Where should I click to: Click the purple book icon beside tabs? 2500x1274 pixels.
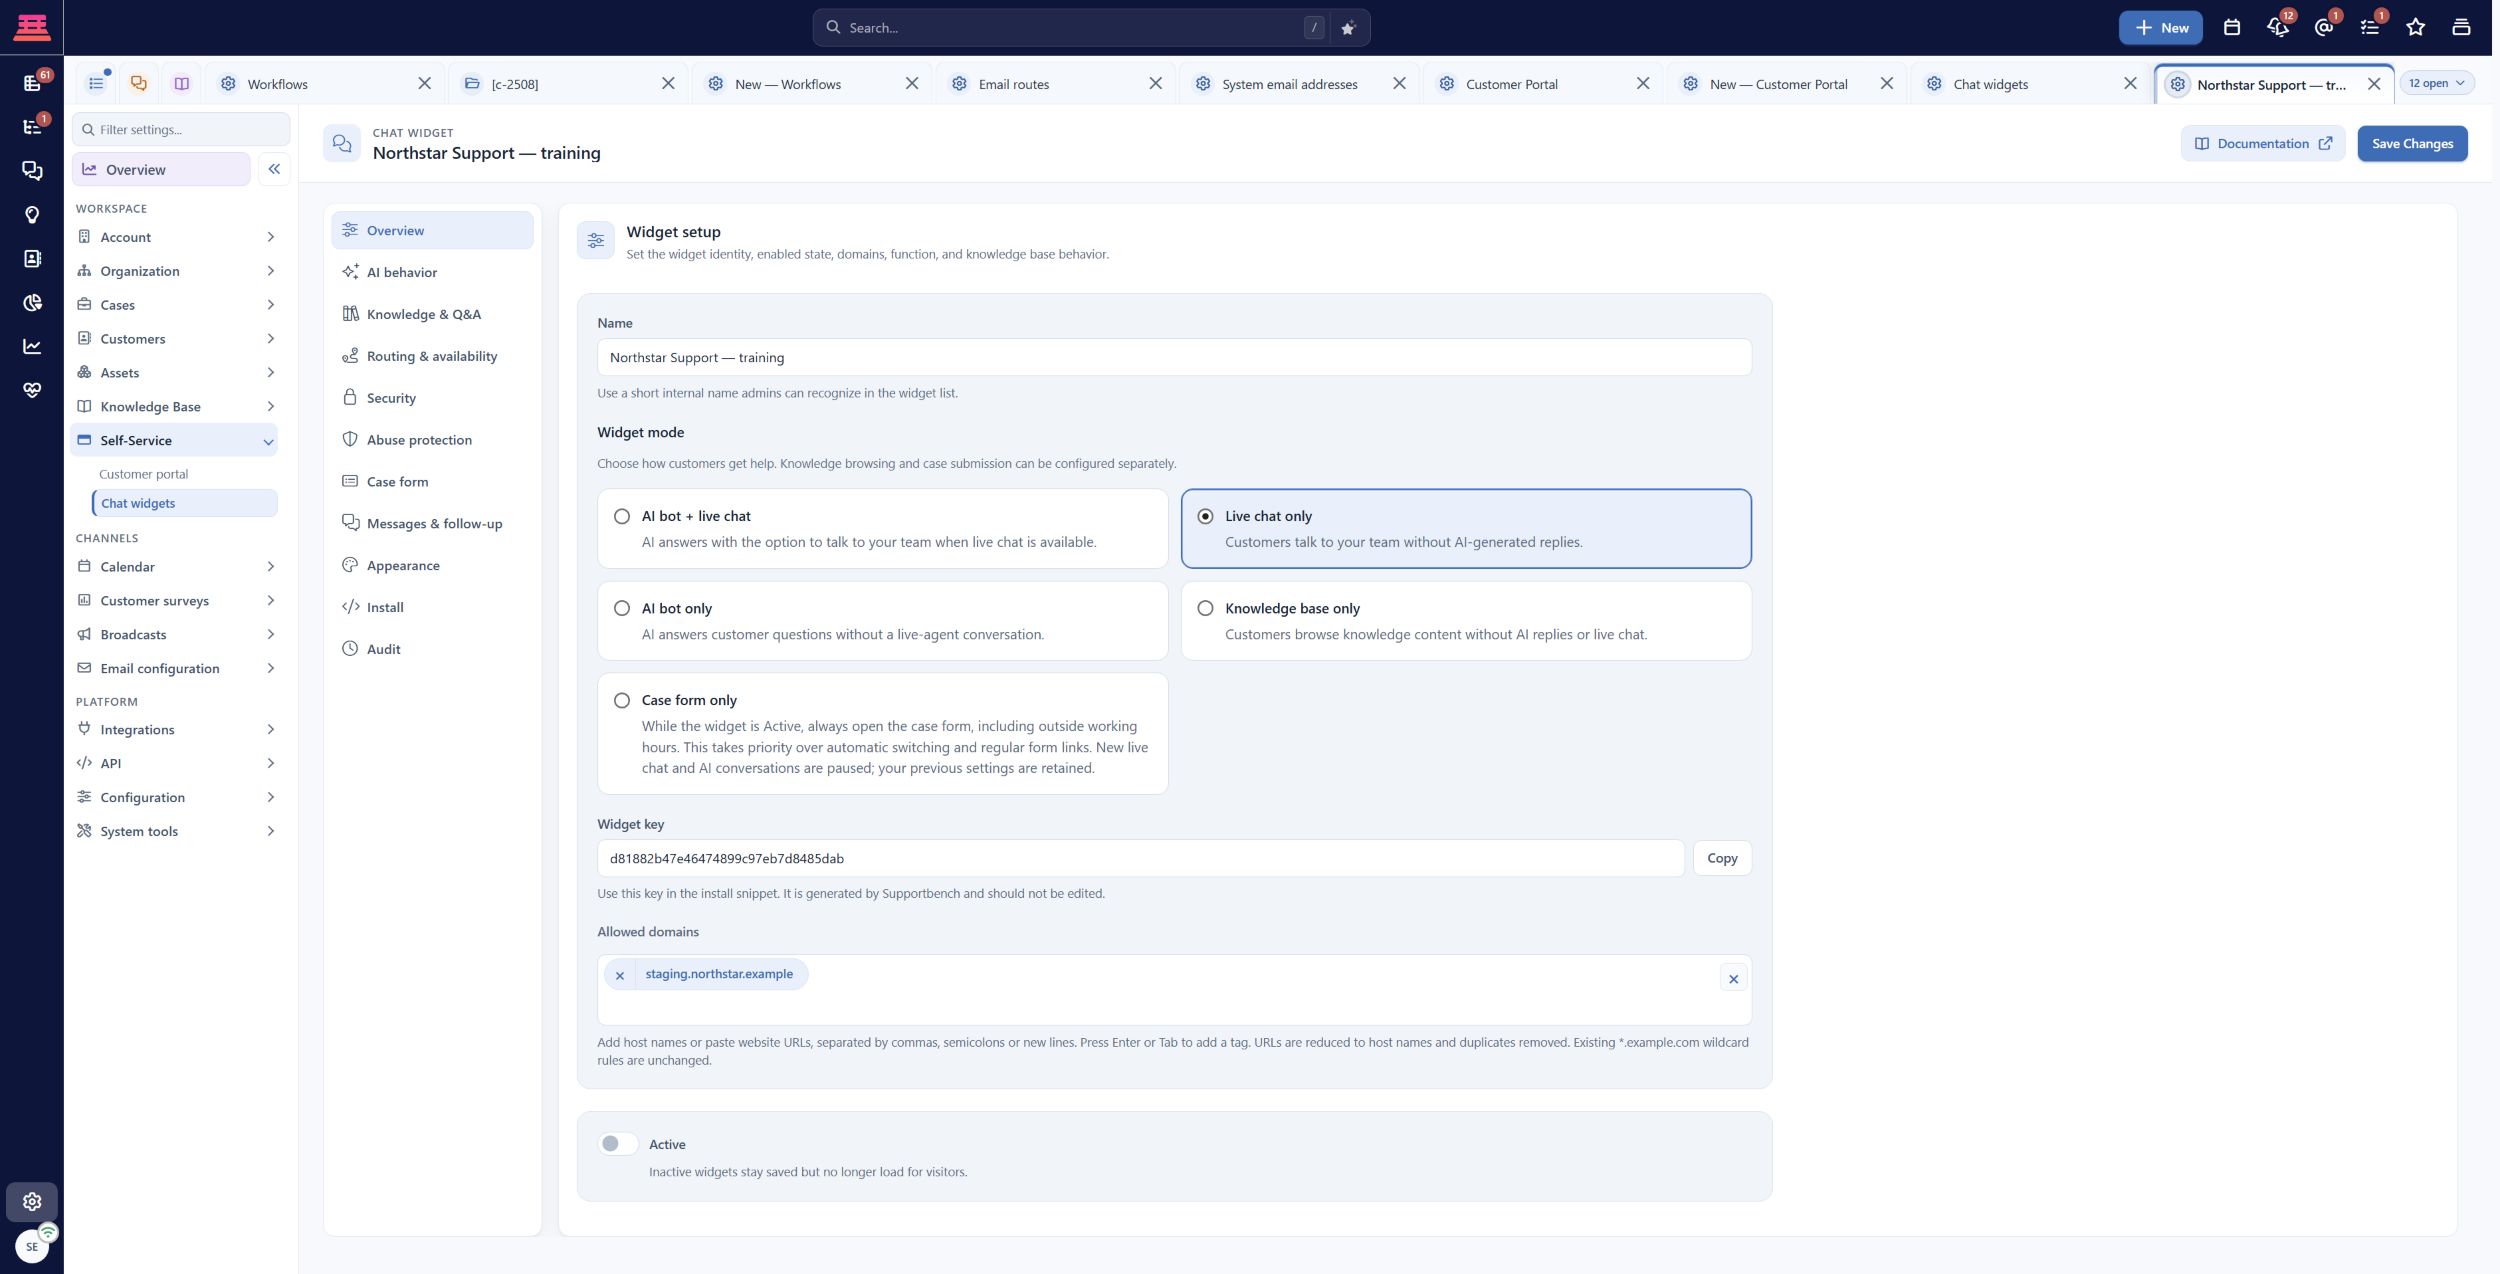click(182, 84)
